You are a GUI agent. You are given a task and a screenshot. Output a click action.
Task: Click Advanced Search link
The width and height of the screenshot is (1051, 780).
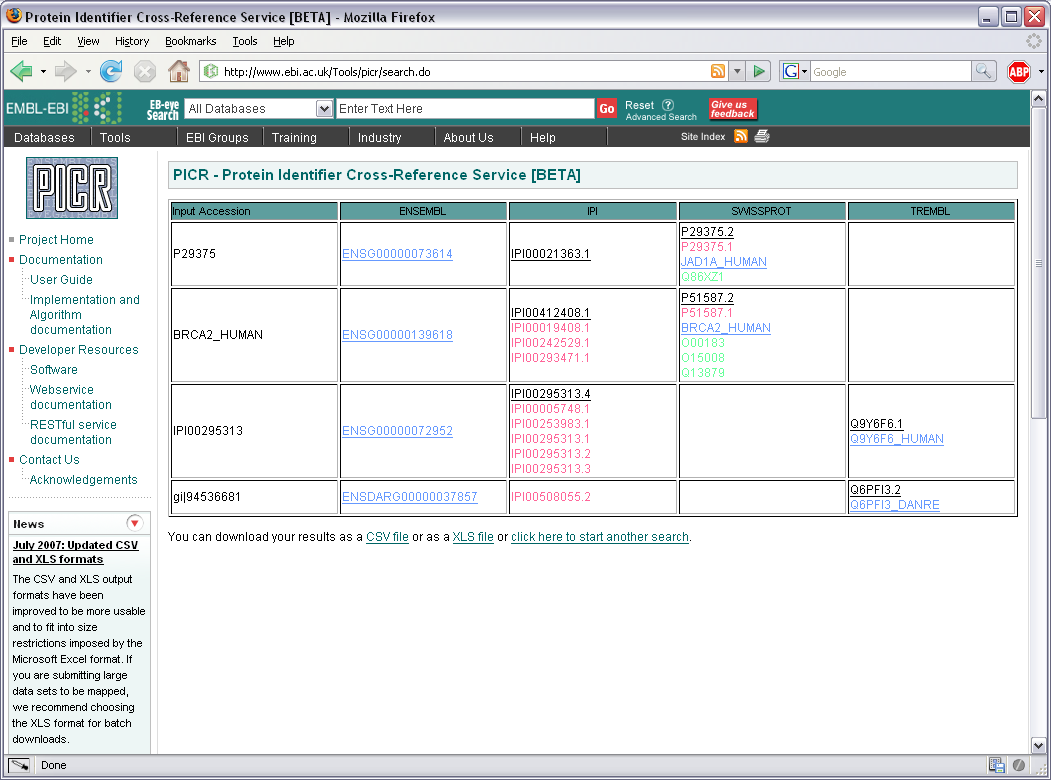661,117
